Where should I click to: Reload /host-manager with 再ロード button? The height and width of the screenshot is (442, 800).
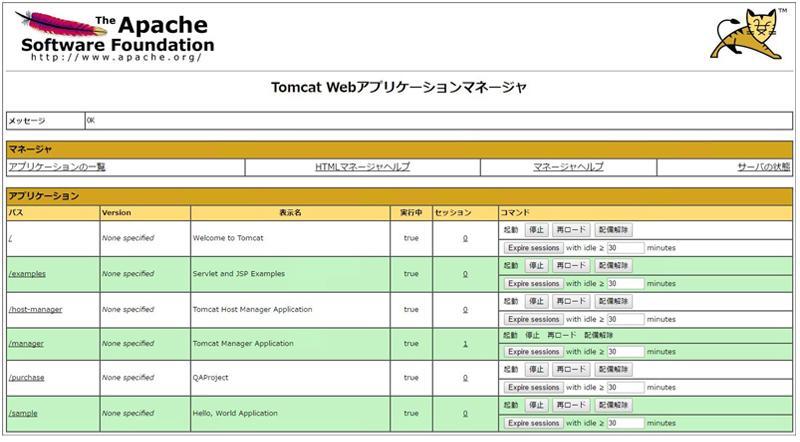[x=571, y=302]
